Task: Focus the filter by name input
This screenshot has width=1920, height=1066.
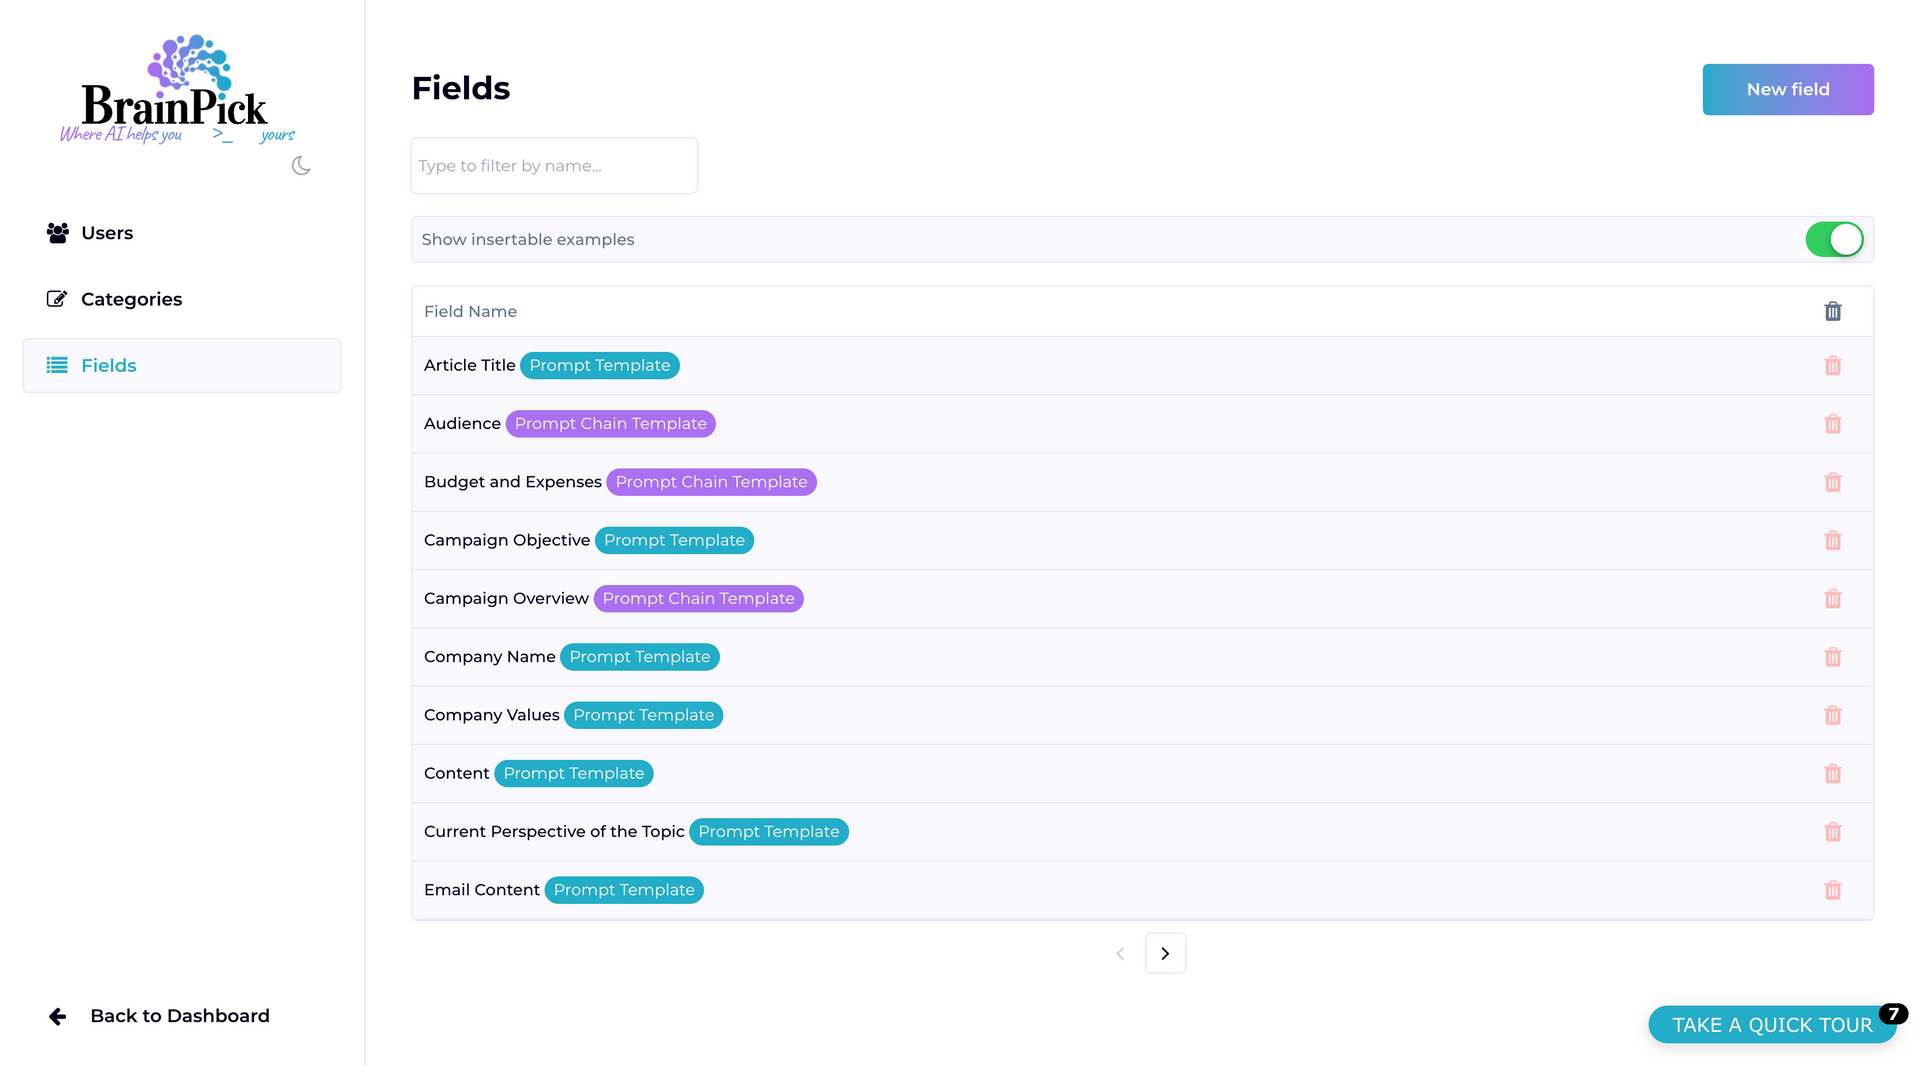Action: pos(554,166)
